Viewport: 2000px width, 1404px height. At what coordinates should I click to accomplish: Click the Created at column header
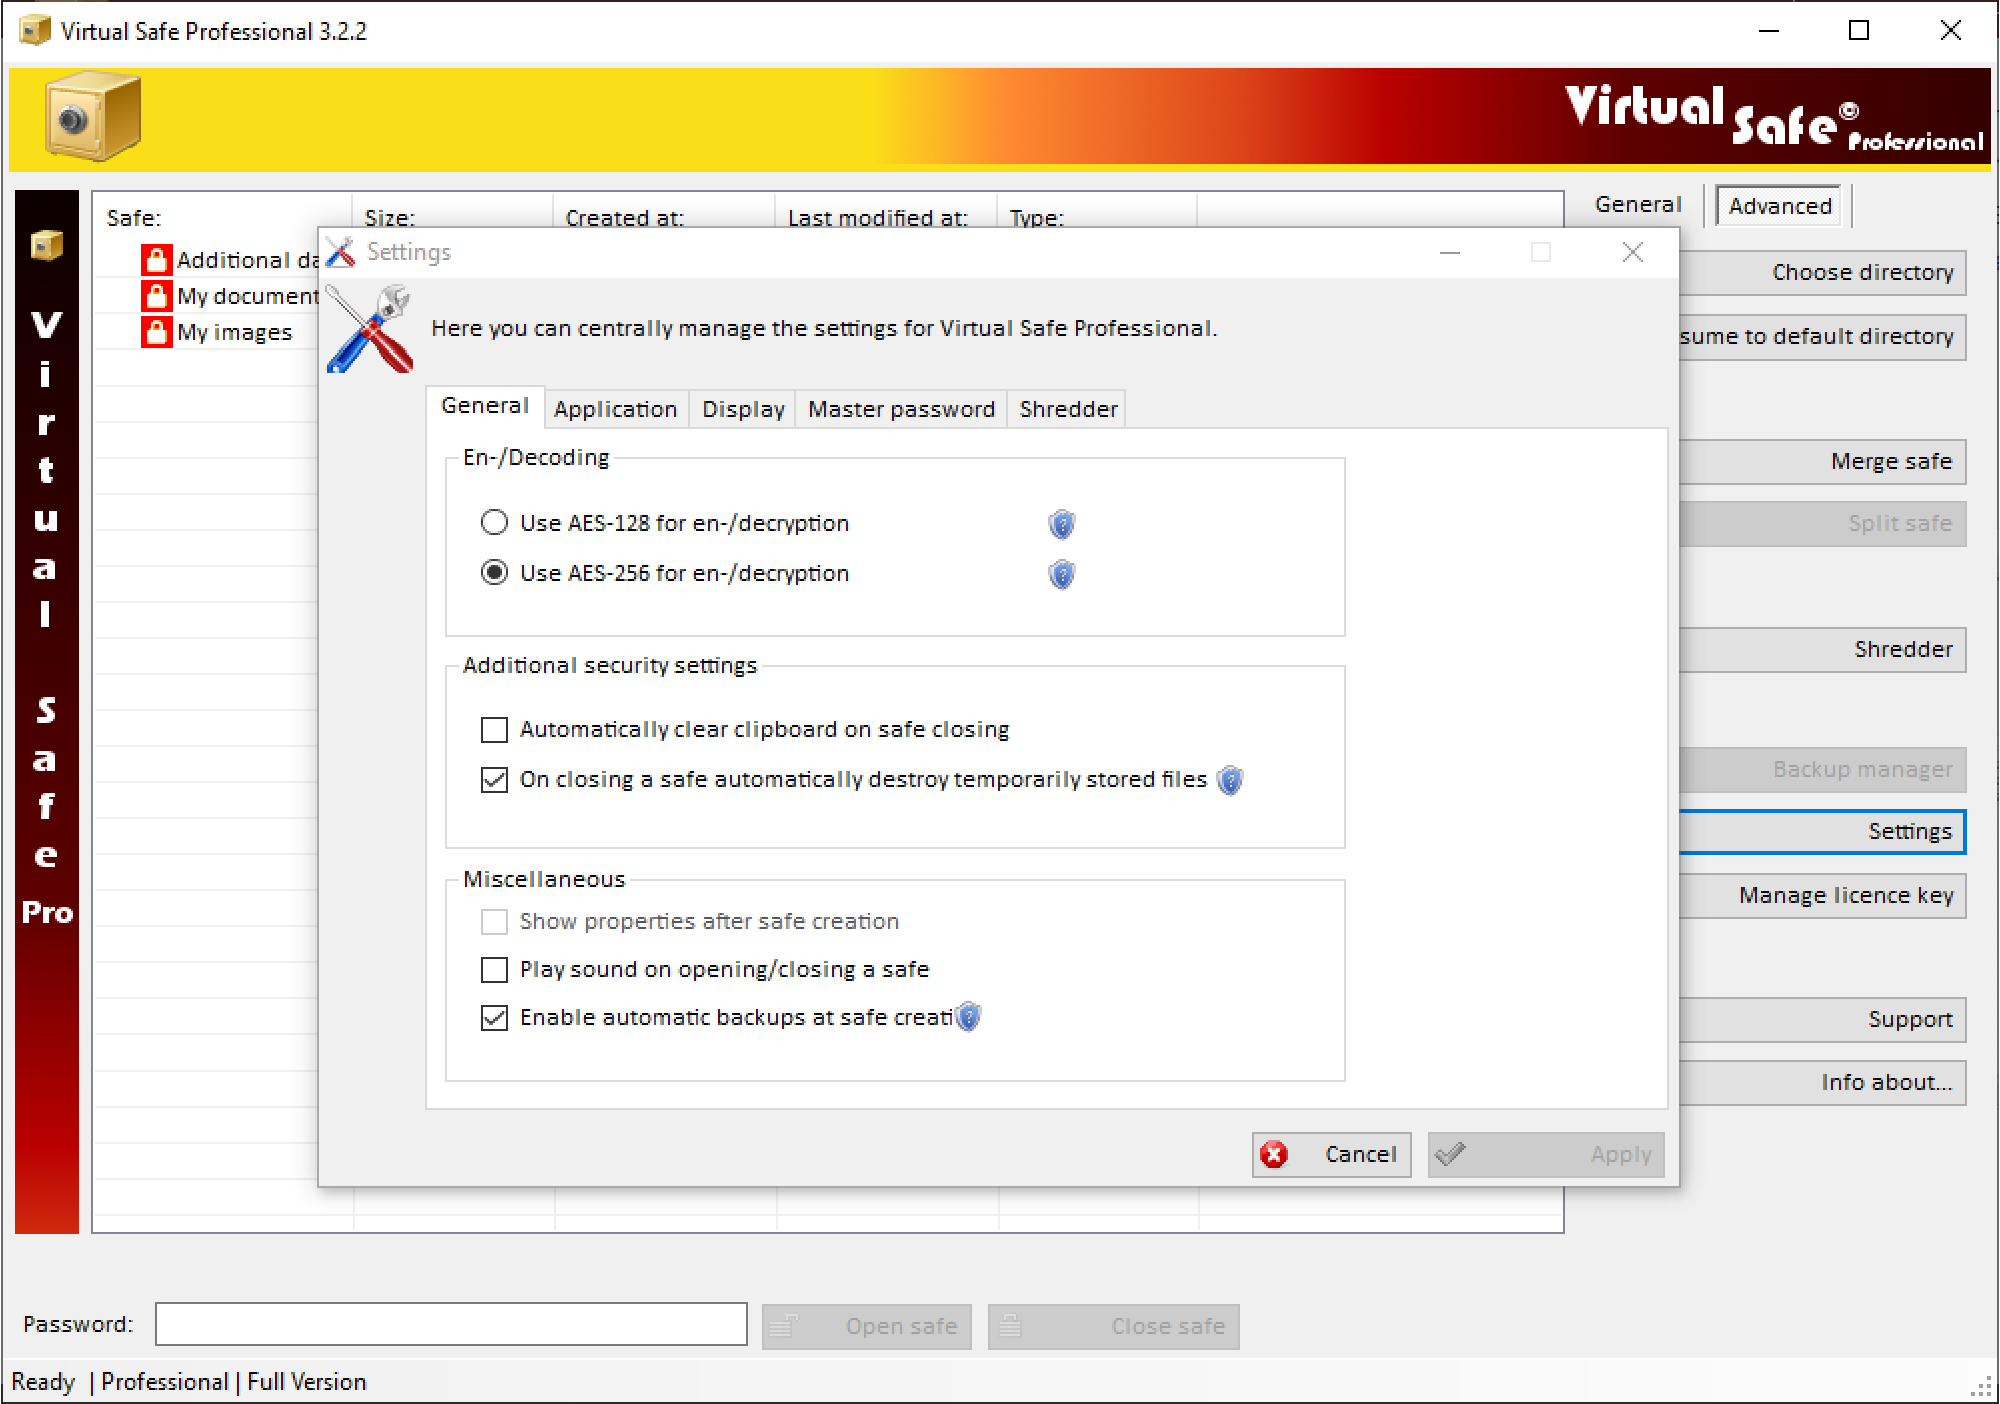coord(665,212)
